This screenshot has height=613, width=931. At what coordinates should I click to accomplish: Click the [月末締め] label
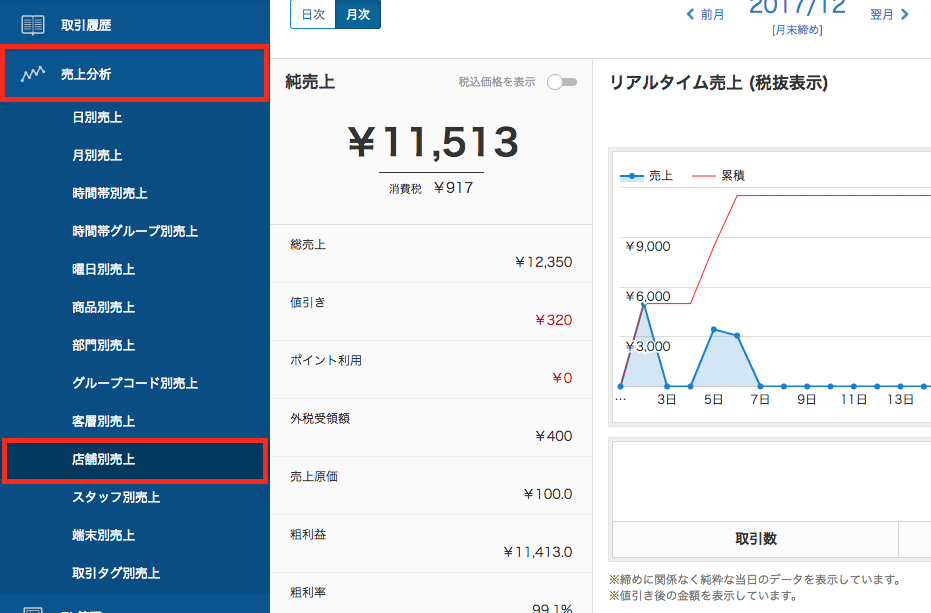(797, 30)
